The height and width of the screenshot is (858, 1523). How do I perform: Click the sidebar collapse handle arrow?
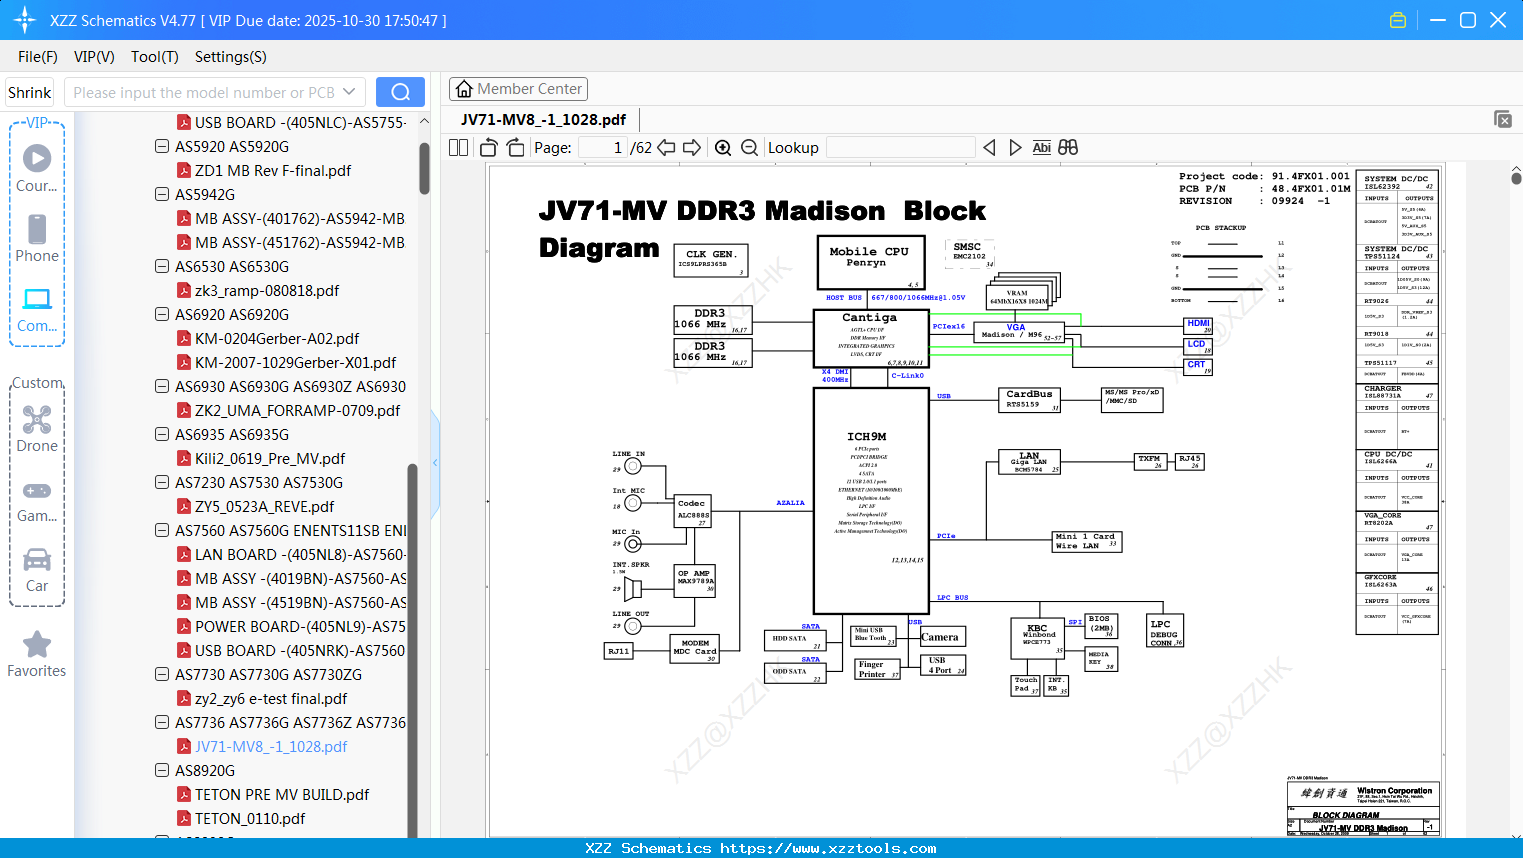tap(435, 462)
